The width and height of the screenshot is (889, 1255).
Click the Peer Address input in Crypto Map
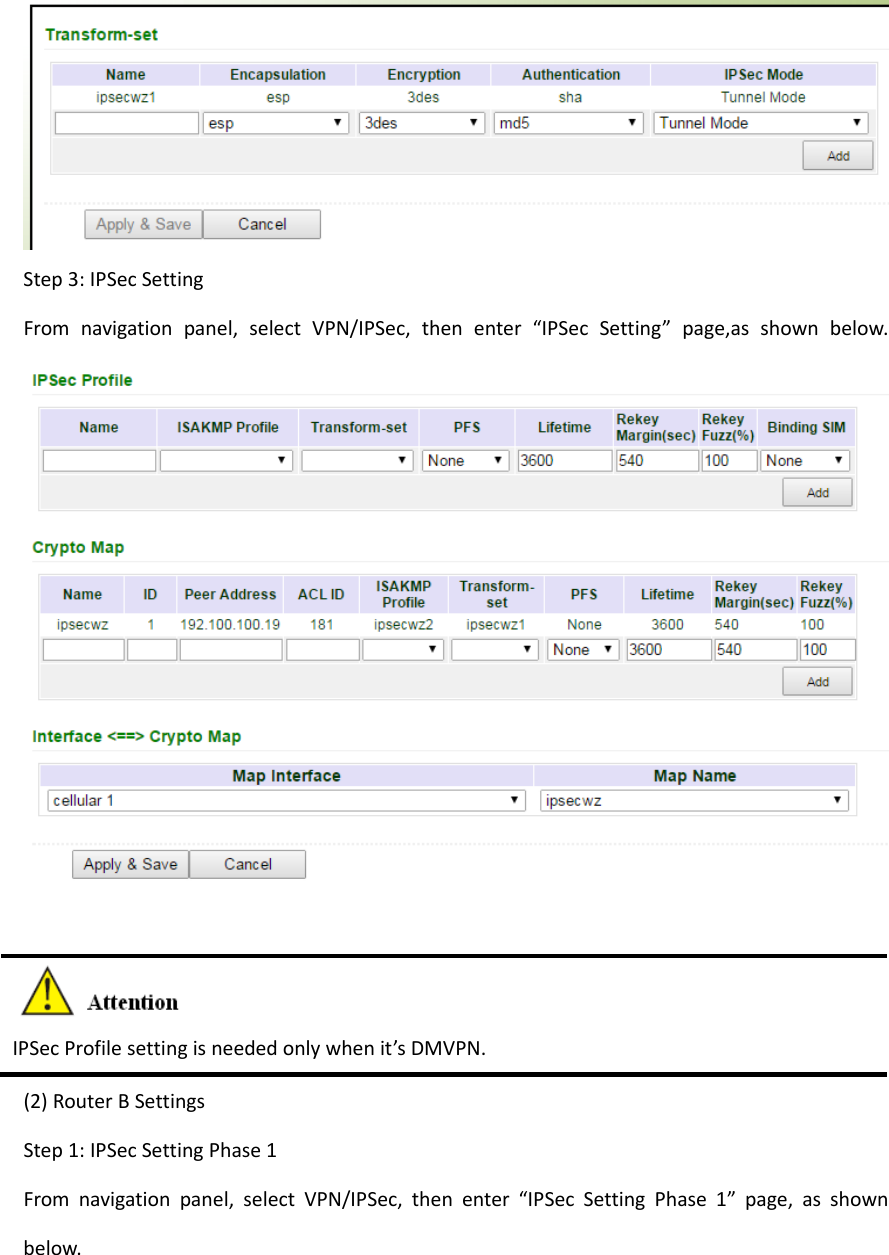pyautogui.click(x=230, y=649)
